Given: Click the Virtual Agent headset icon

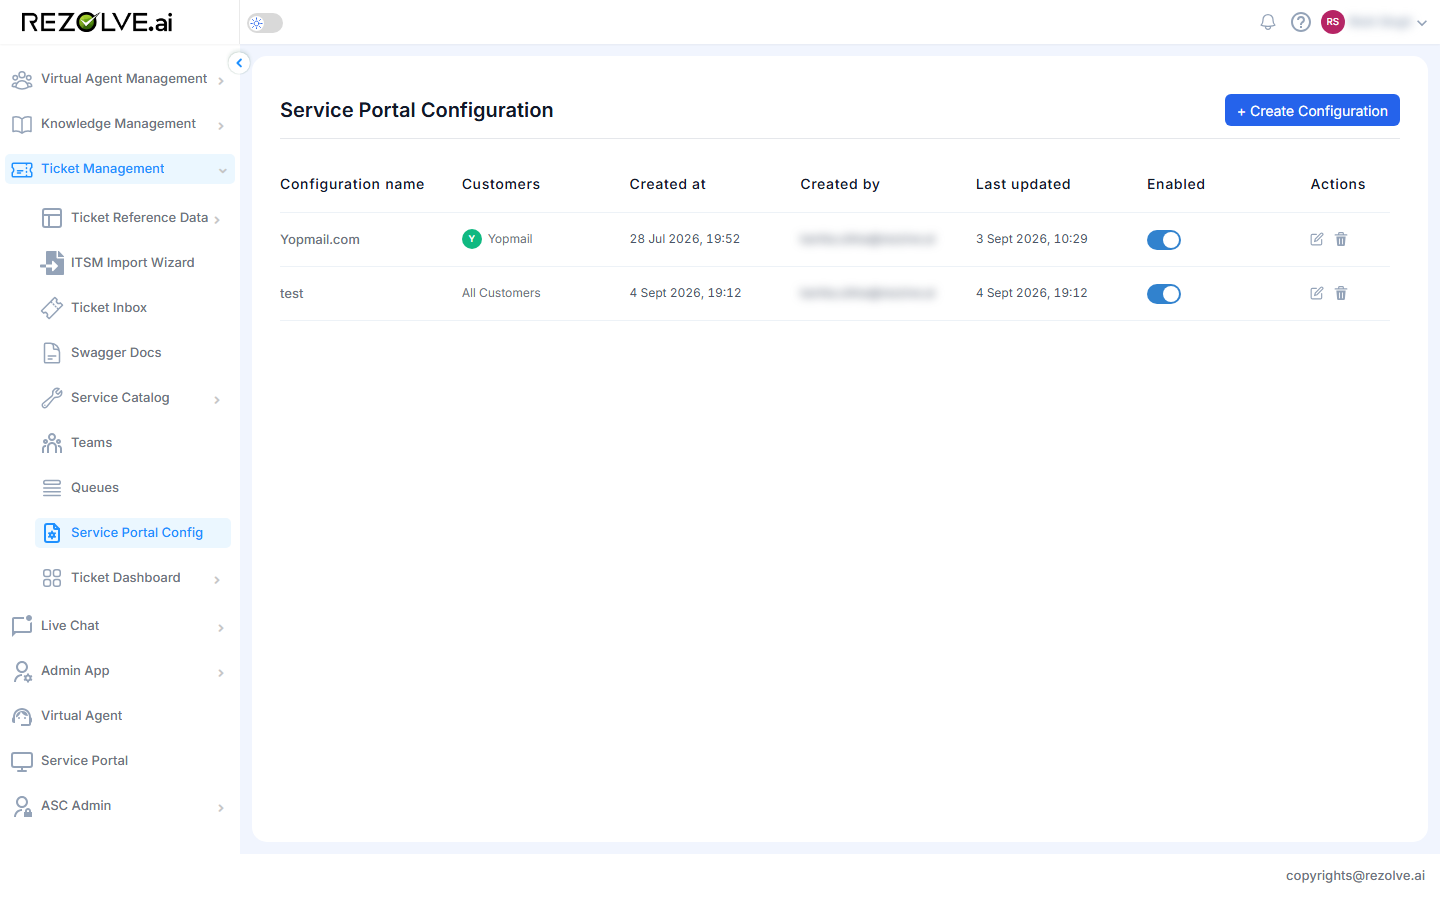Looking at the screenshot, I should 22,716.
